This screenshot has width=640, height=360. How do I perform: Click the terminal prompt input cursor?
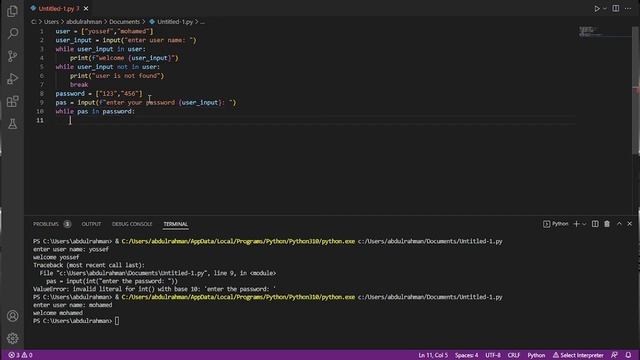(x=117, y=321)
